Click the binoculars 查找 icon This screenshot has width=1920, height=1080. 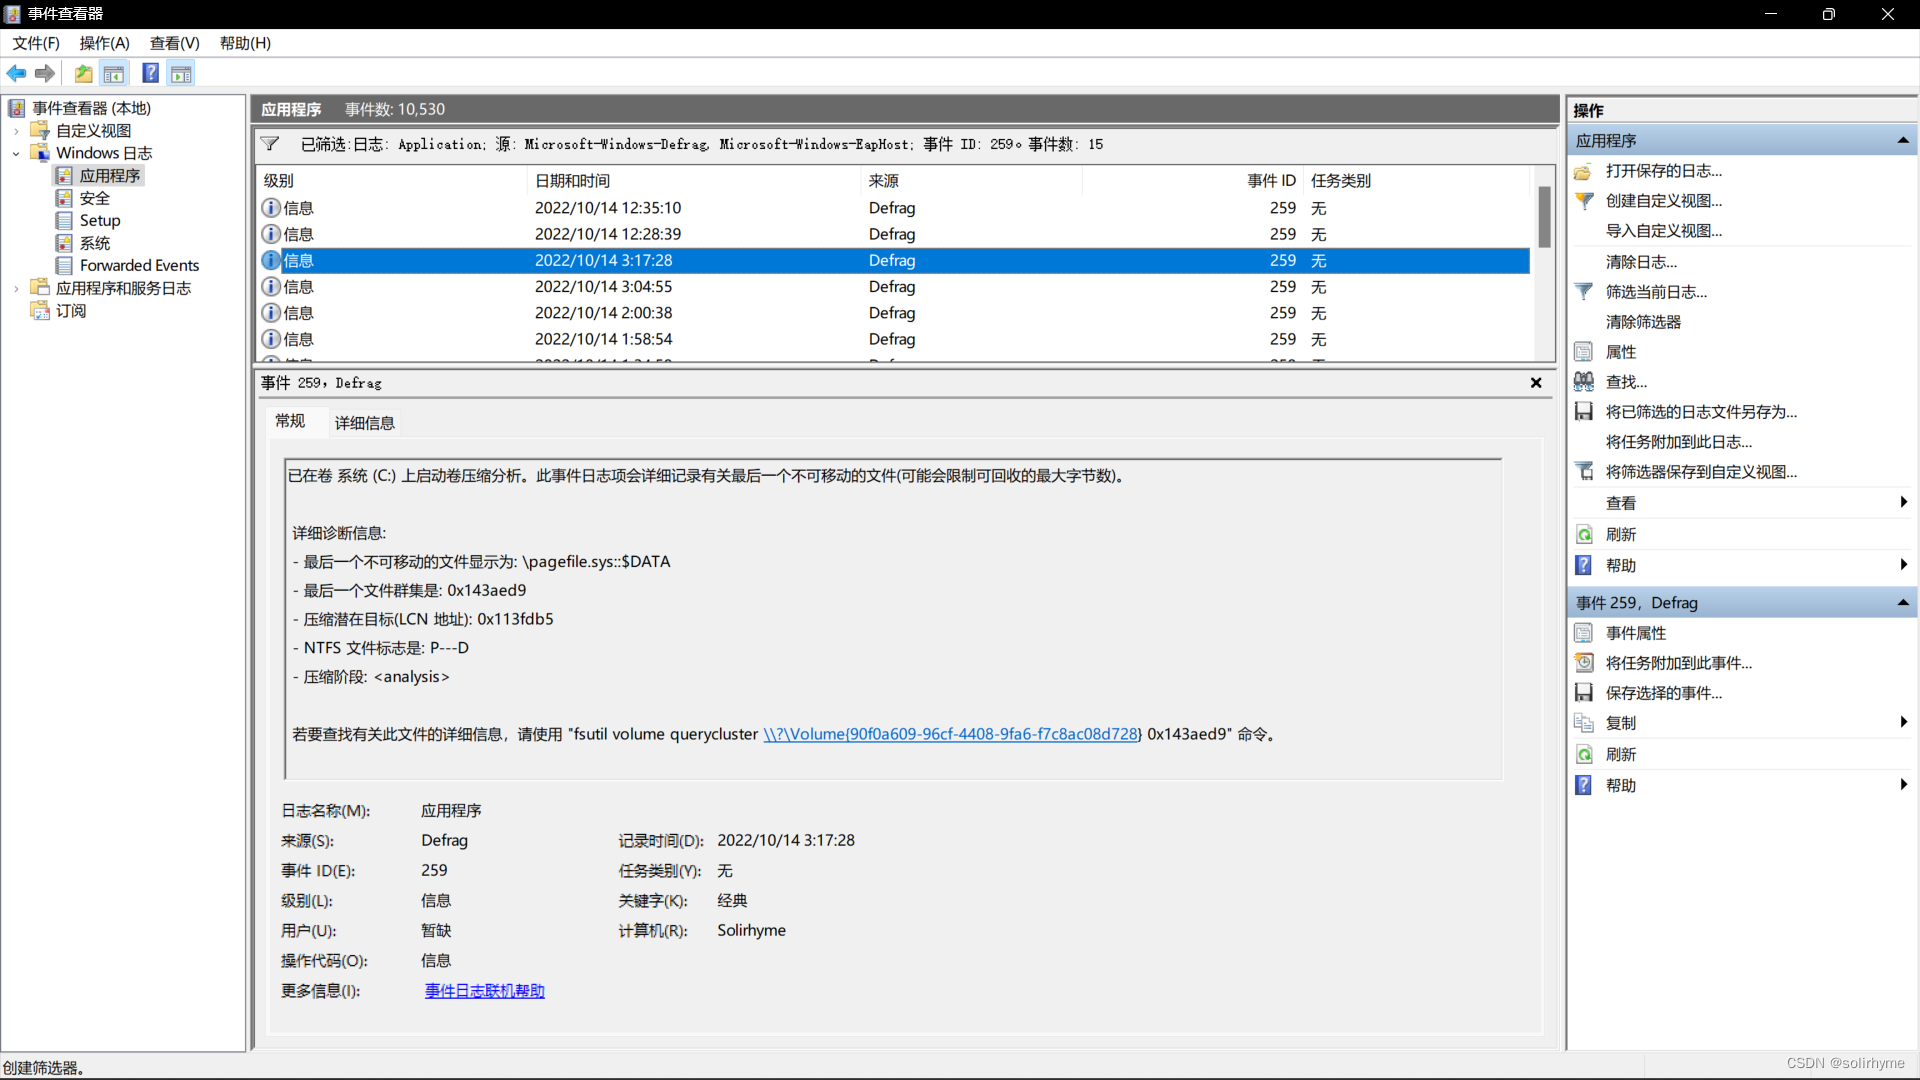point(1584,382)
